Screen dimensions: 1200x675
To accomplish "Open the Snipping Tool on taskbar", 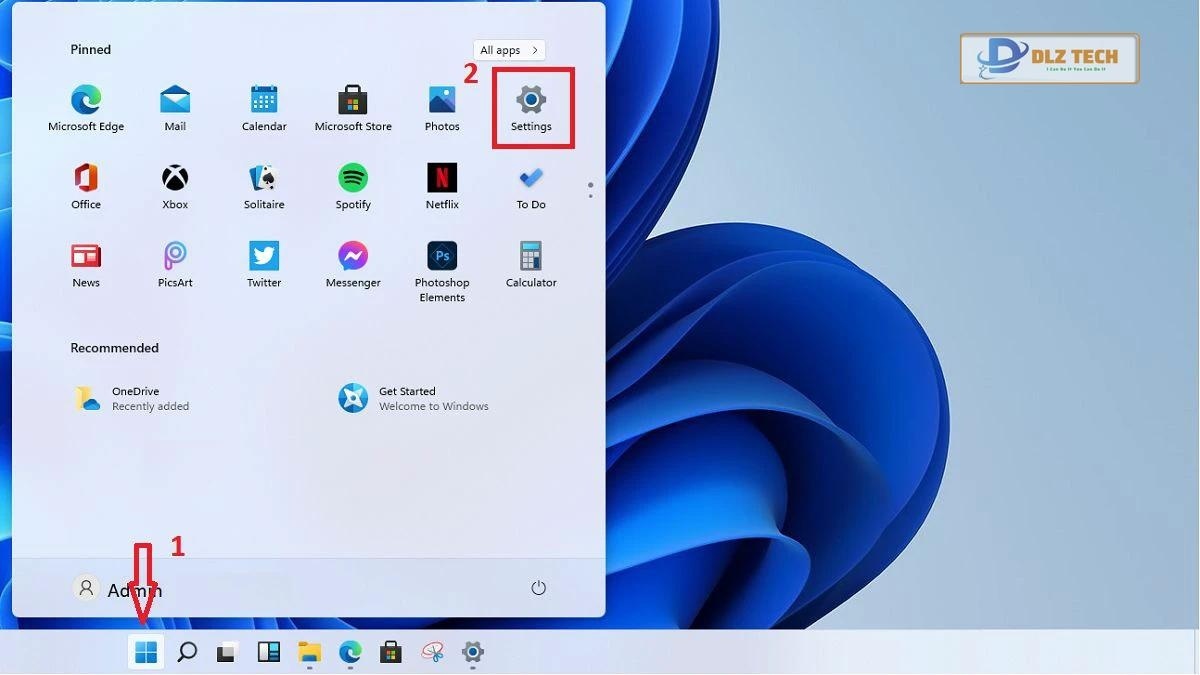I will click(432, 652).
